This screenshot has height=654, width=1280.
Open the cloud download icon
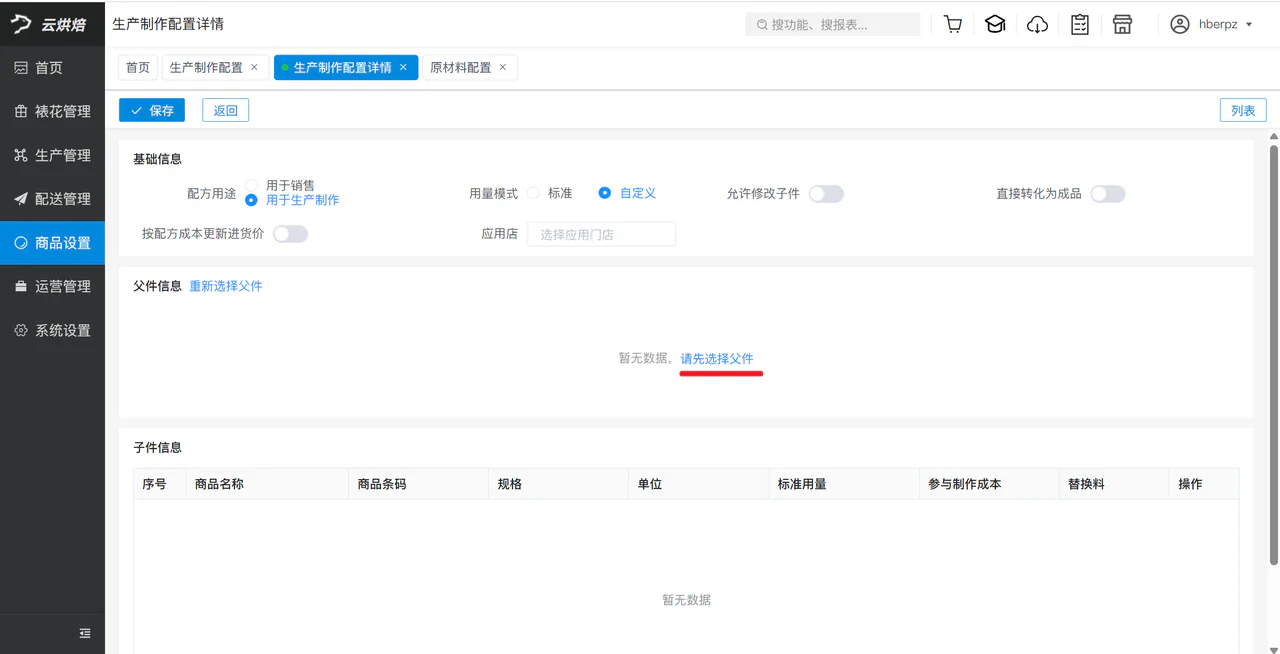coord(1038,24)
